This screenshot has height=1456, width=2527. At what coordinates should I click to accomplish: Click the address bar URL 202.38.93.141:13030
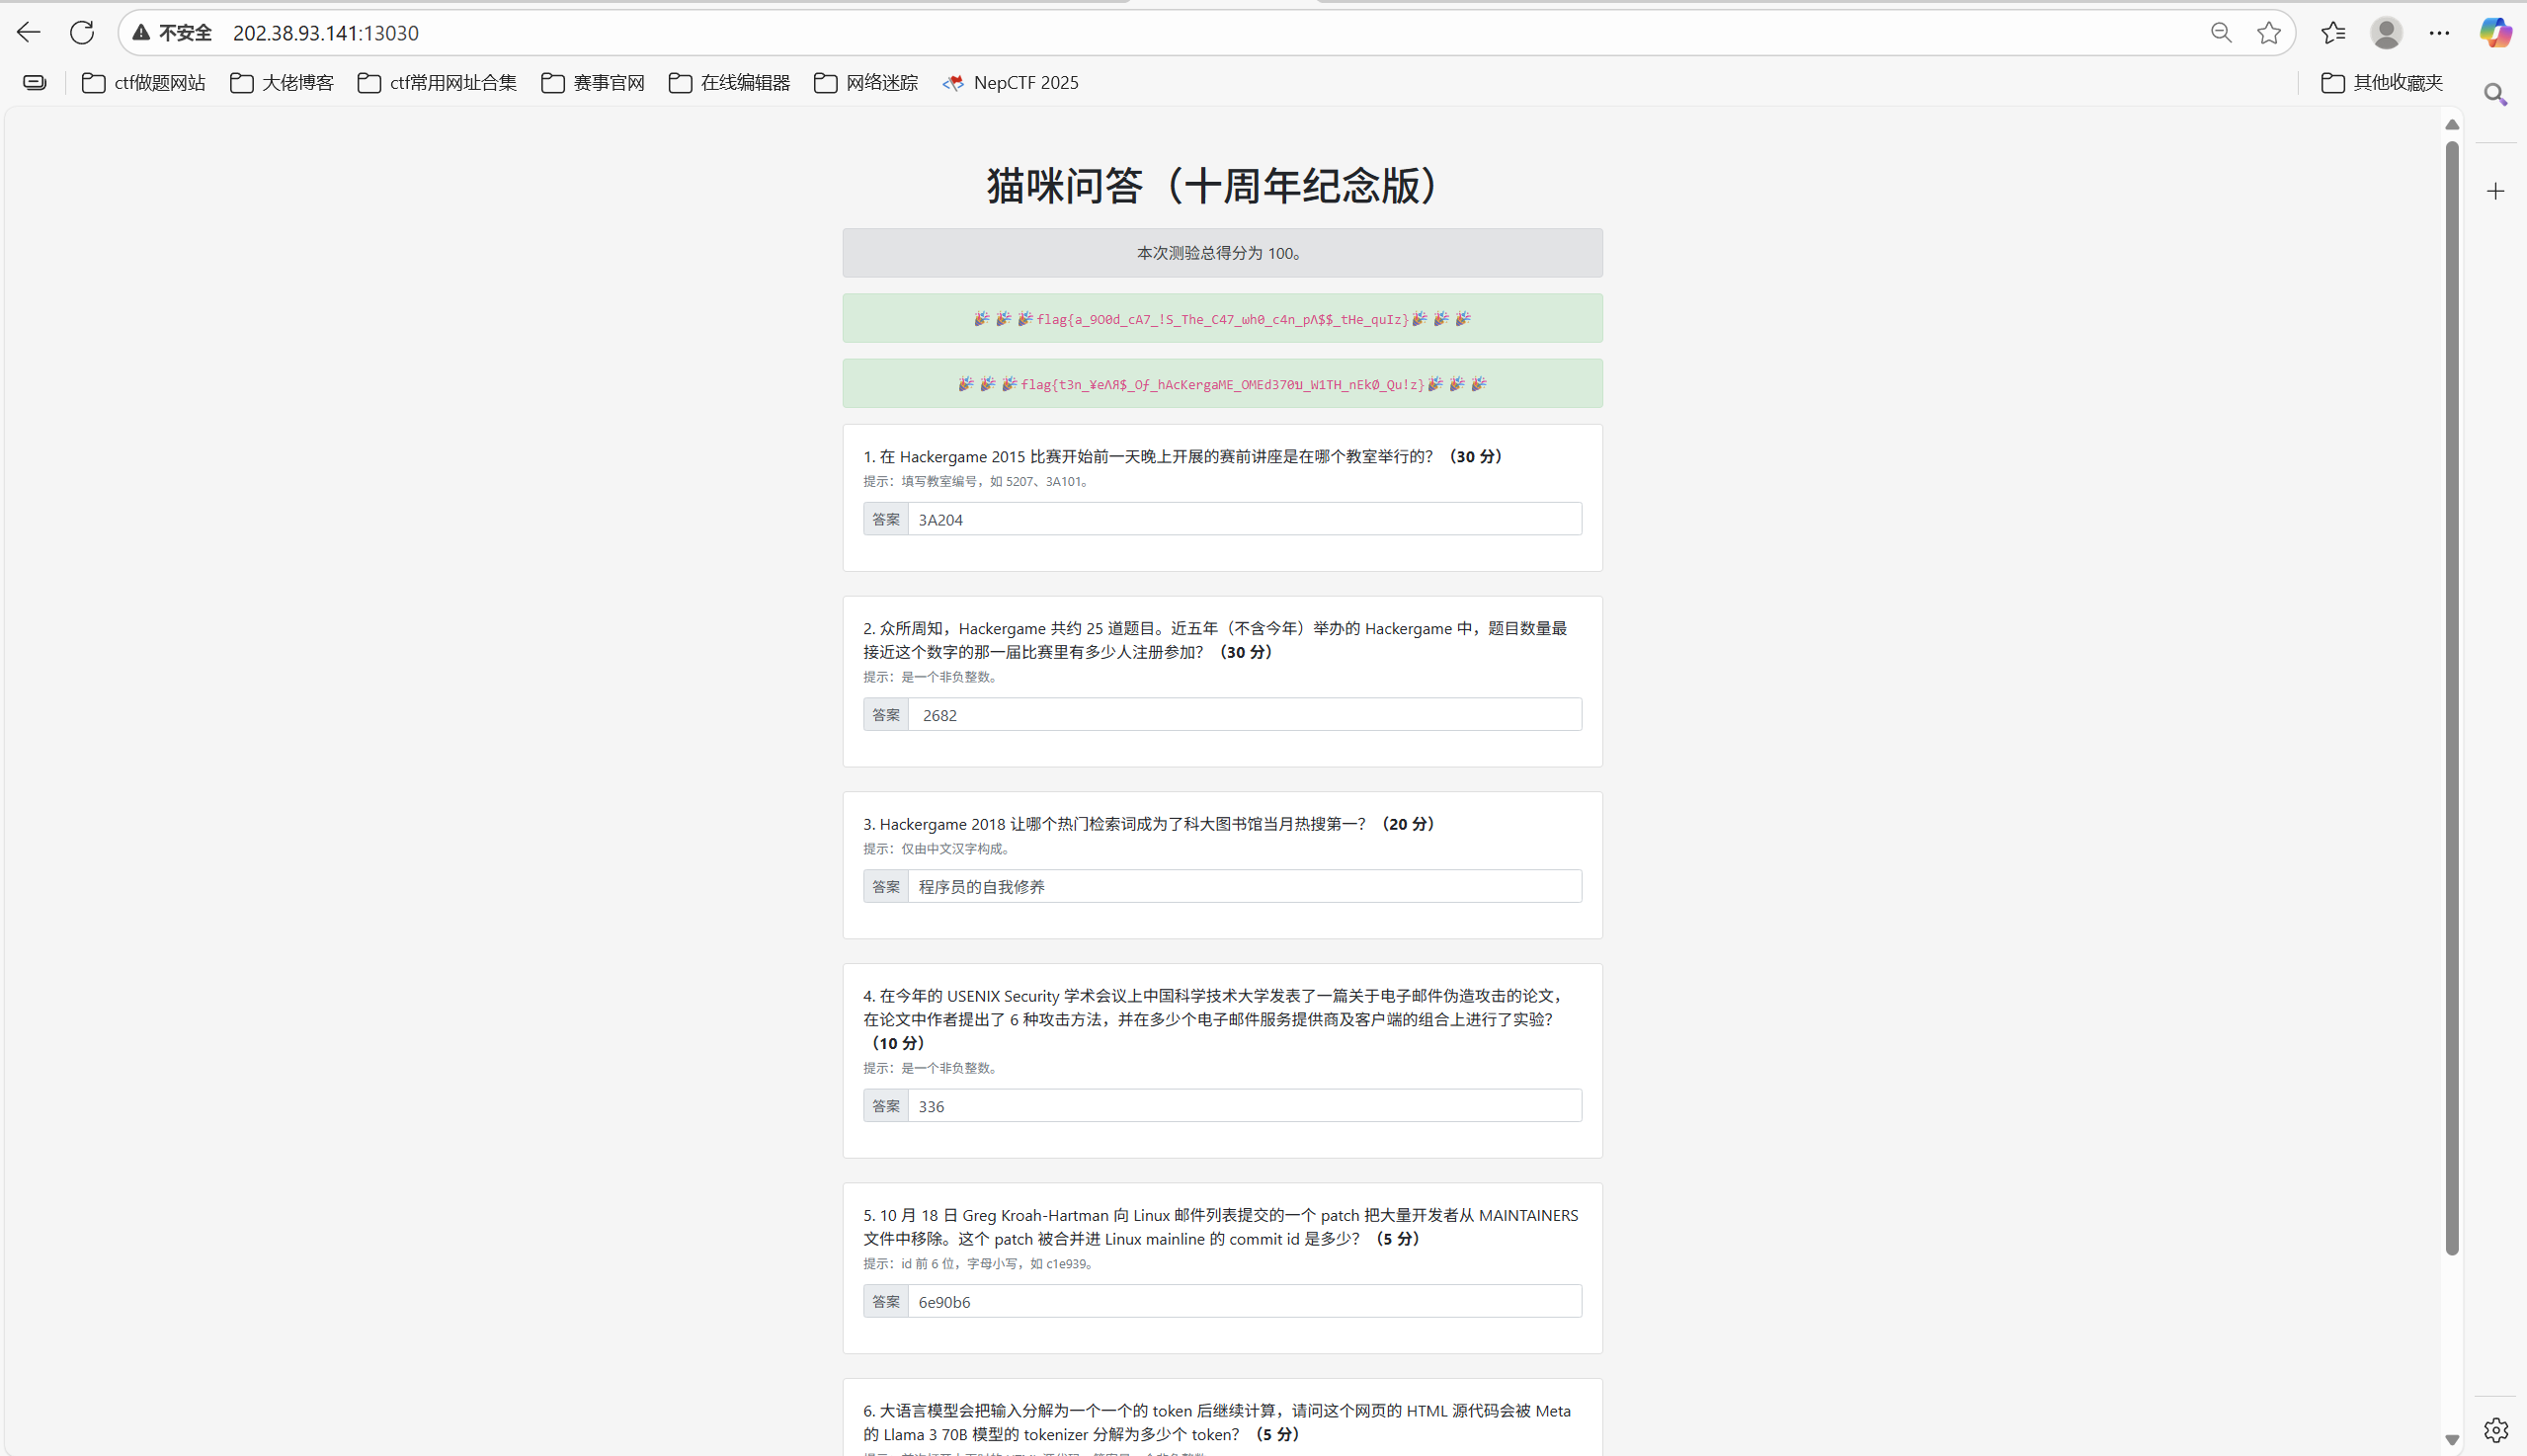[x=326, y=33]
